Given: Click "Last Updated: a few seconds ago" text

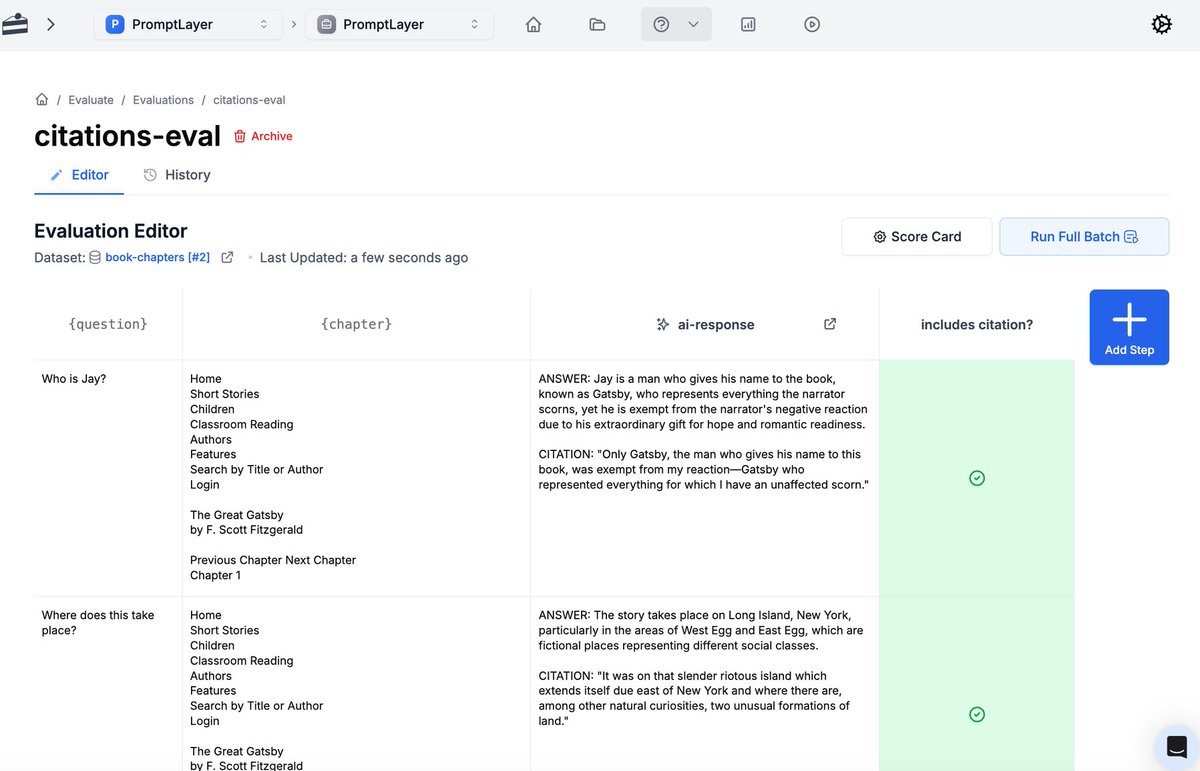Looking at the screenshot, I should pyautogui.click(x=364, y=258).
